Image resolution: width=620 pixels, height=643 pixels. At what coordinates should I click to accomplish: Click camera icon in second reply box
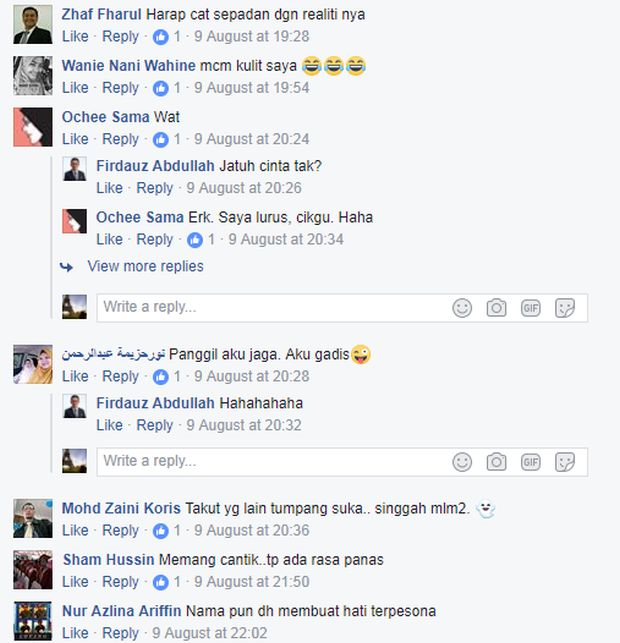(496, 462)
